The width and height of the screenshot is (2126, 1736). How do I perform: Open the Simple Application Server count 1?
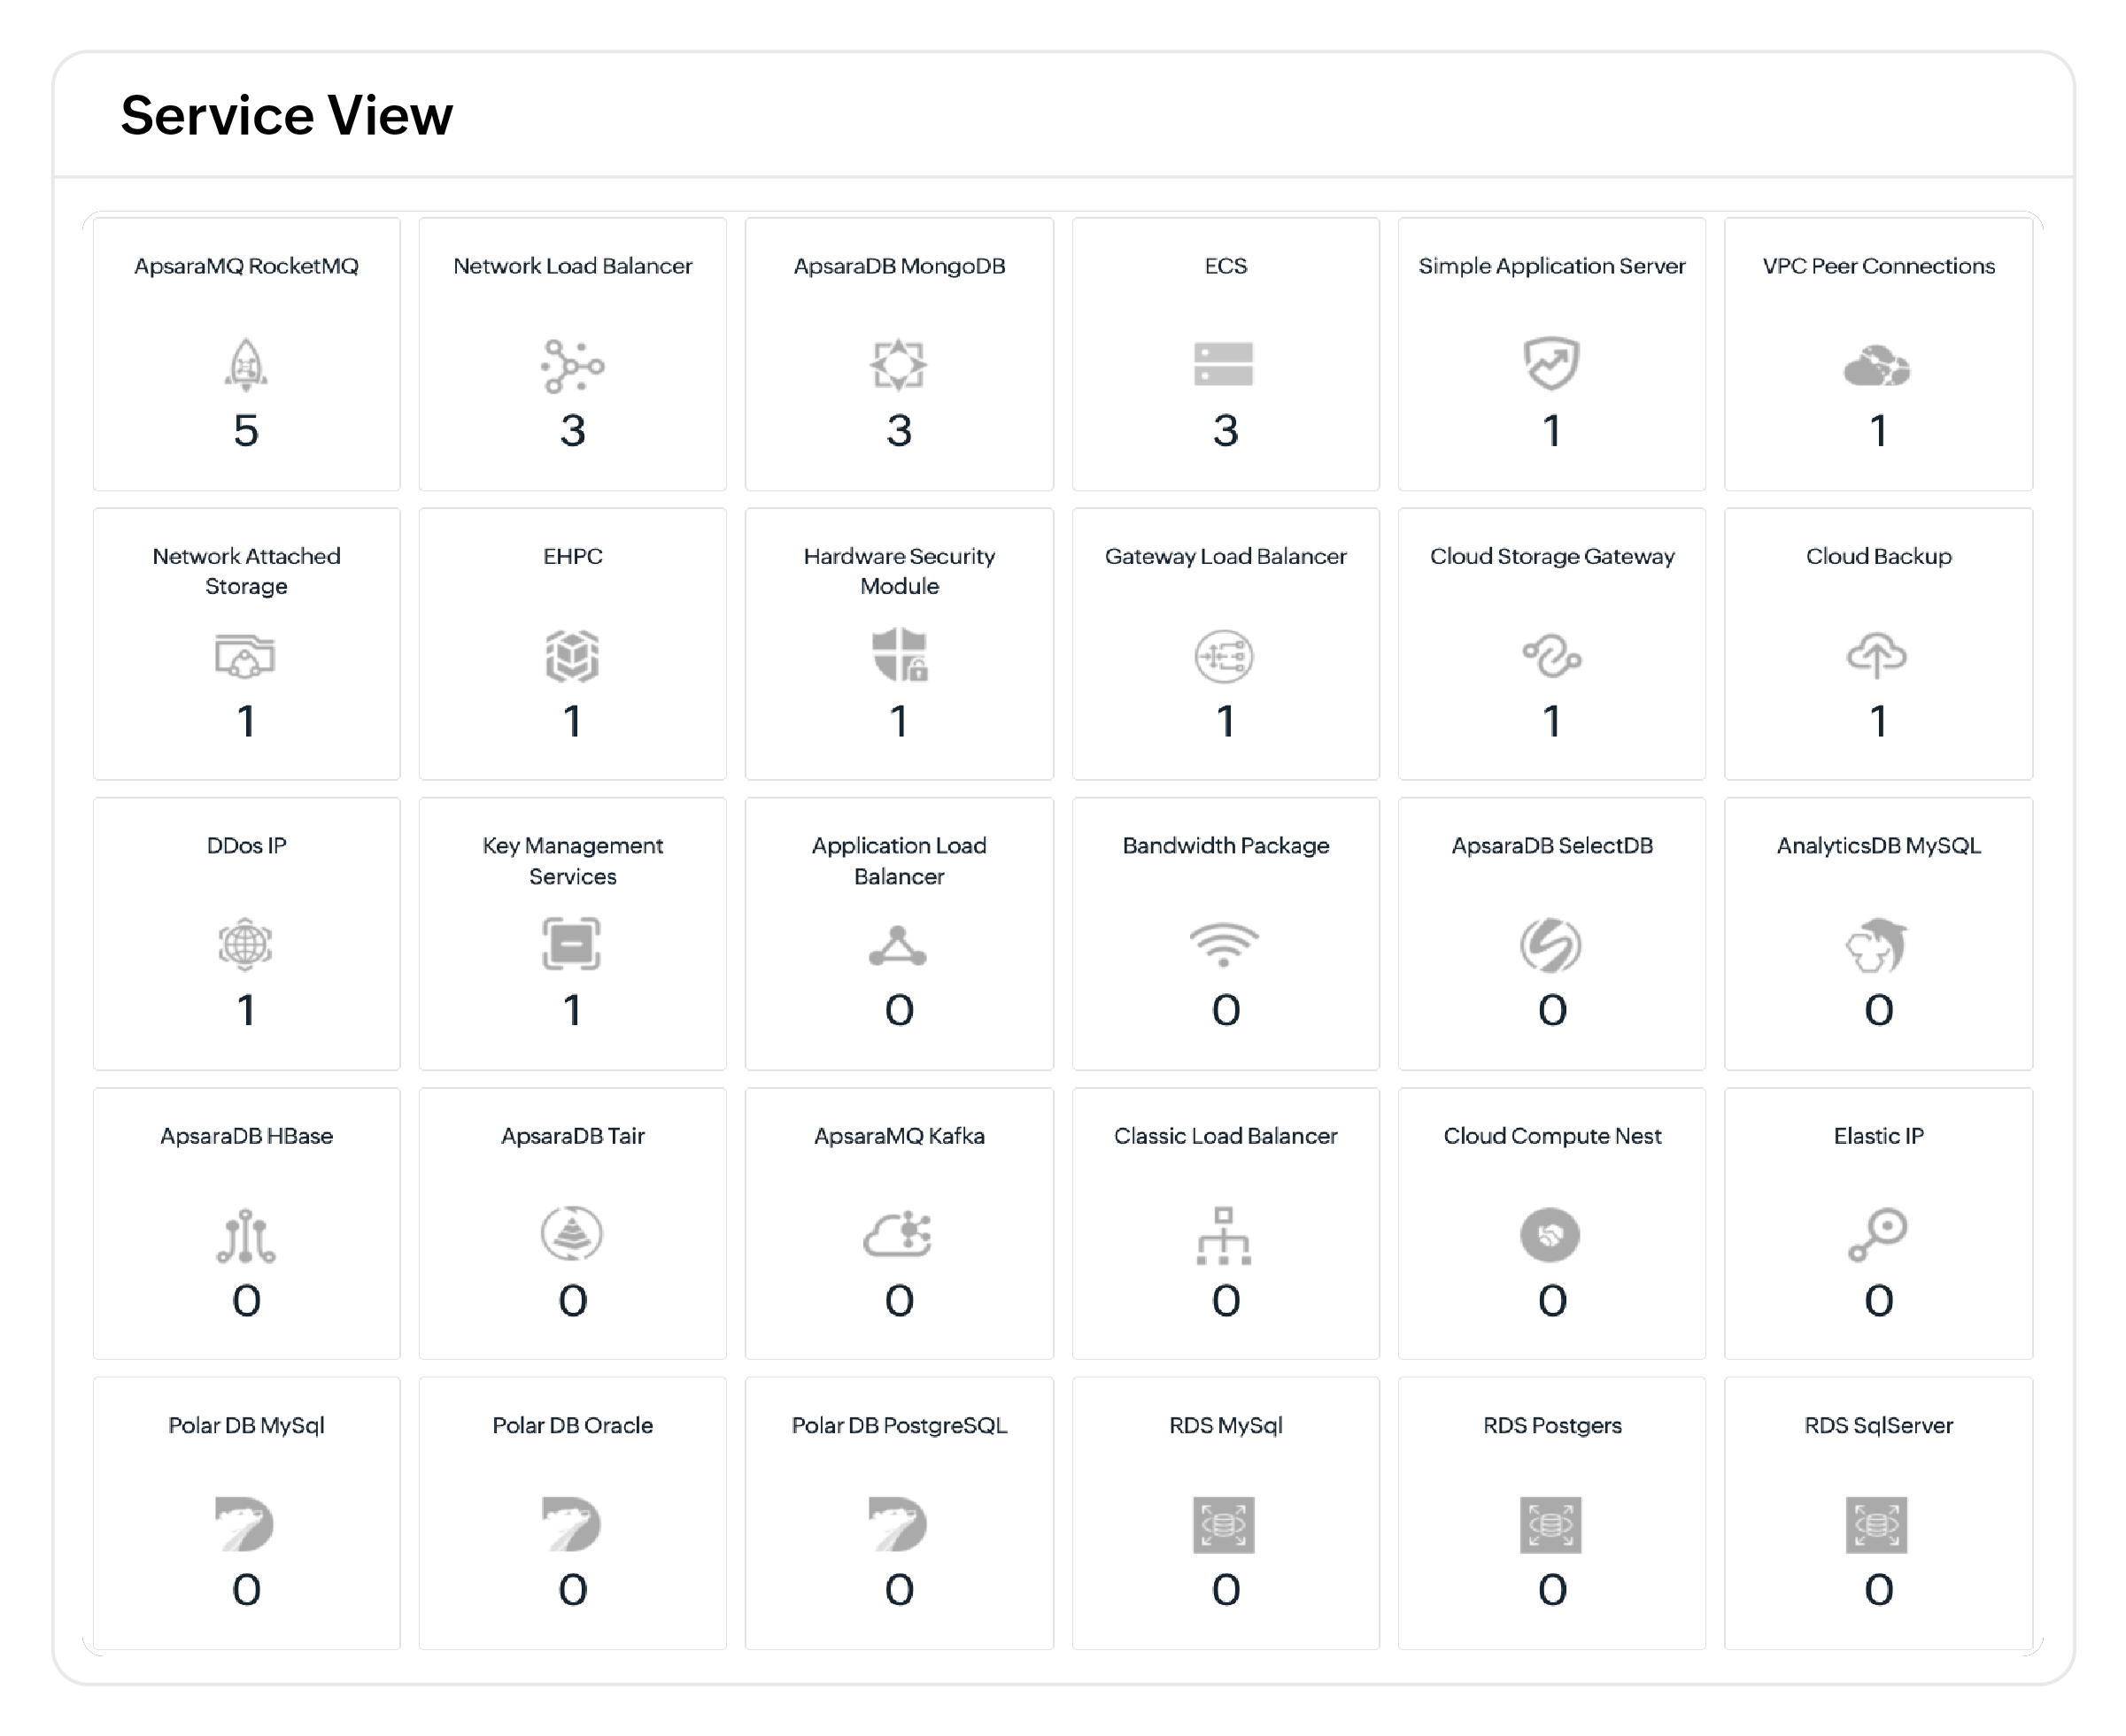1552,431
